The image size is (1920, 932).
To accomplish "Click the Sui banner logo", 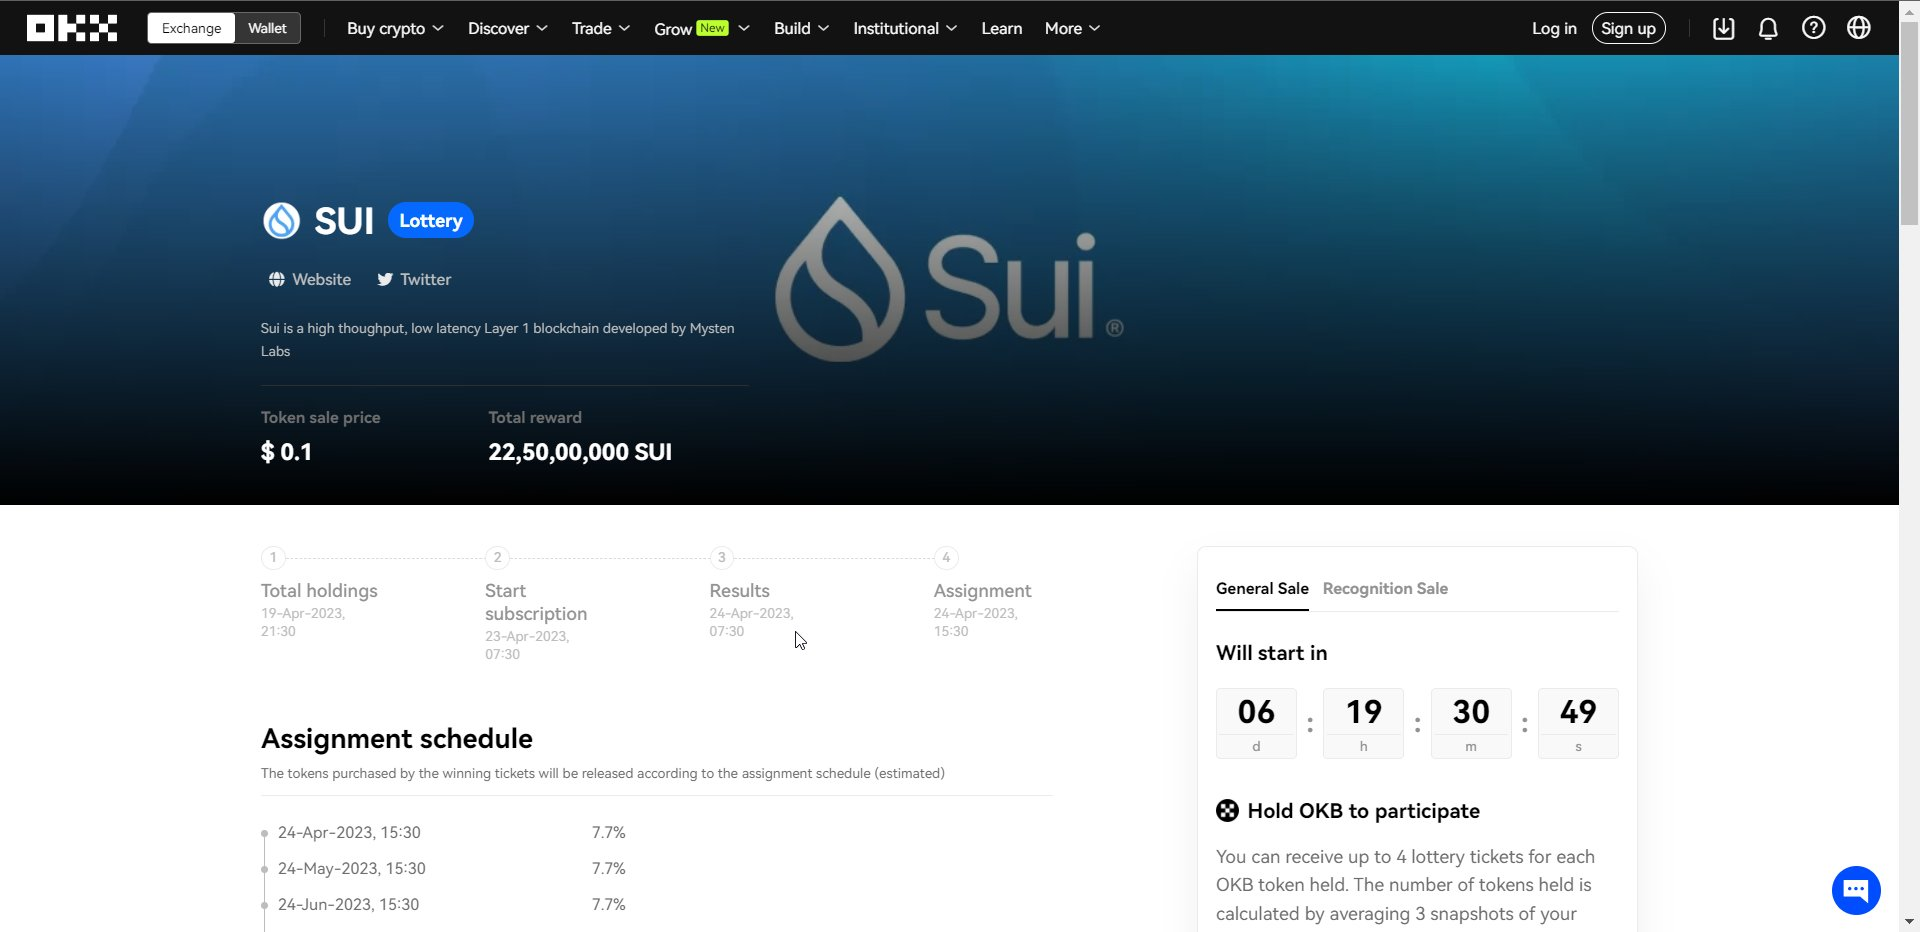I will pos(949,279).
